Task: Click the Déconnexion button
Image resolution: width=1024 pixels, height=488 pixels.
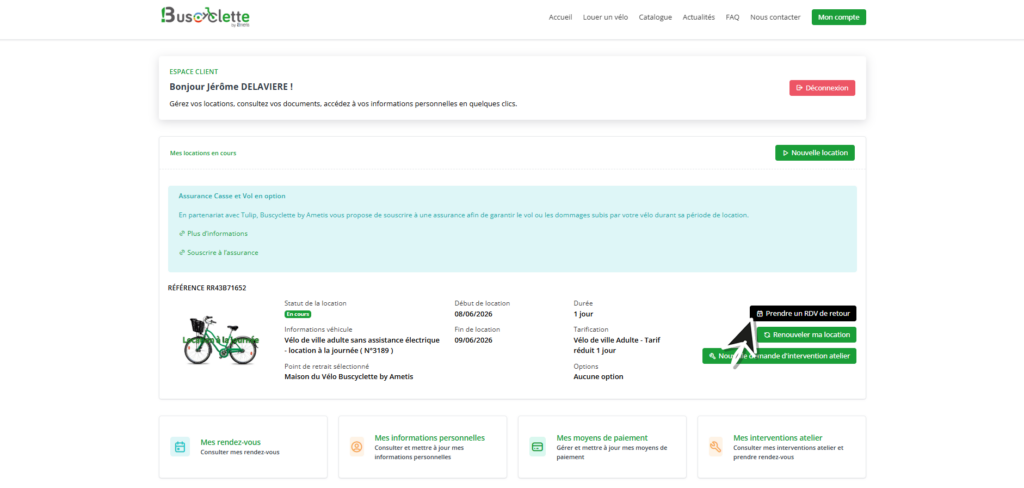Action: pos(822,88)
